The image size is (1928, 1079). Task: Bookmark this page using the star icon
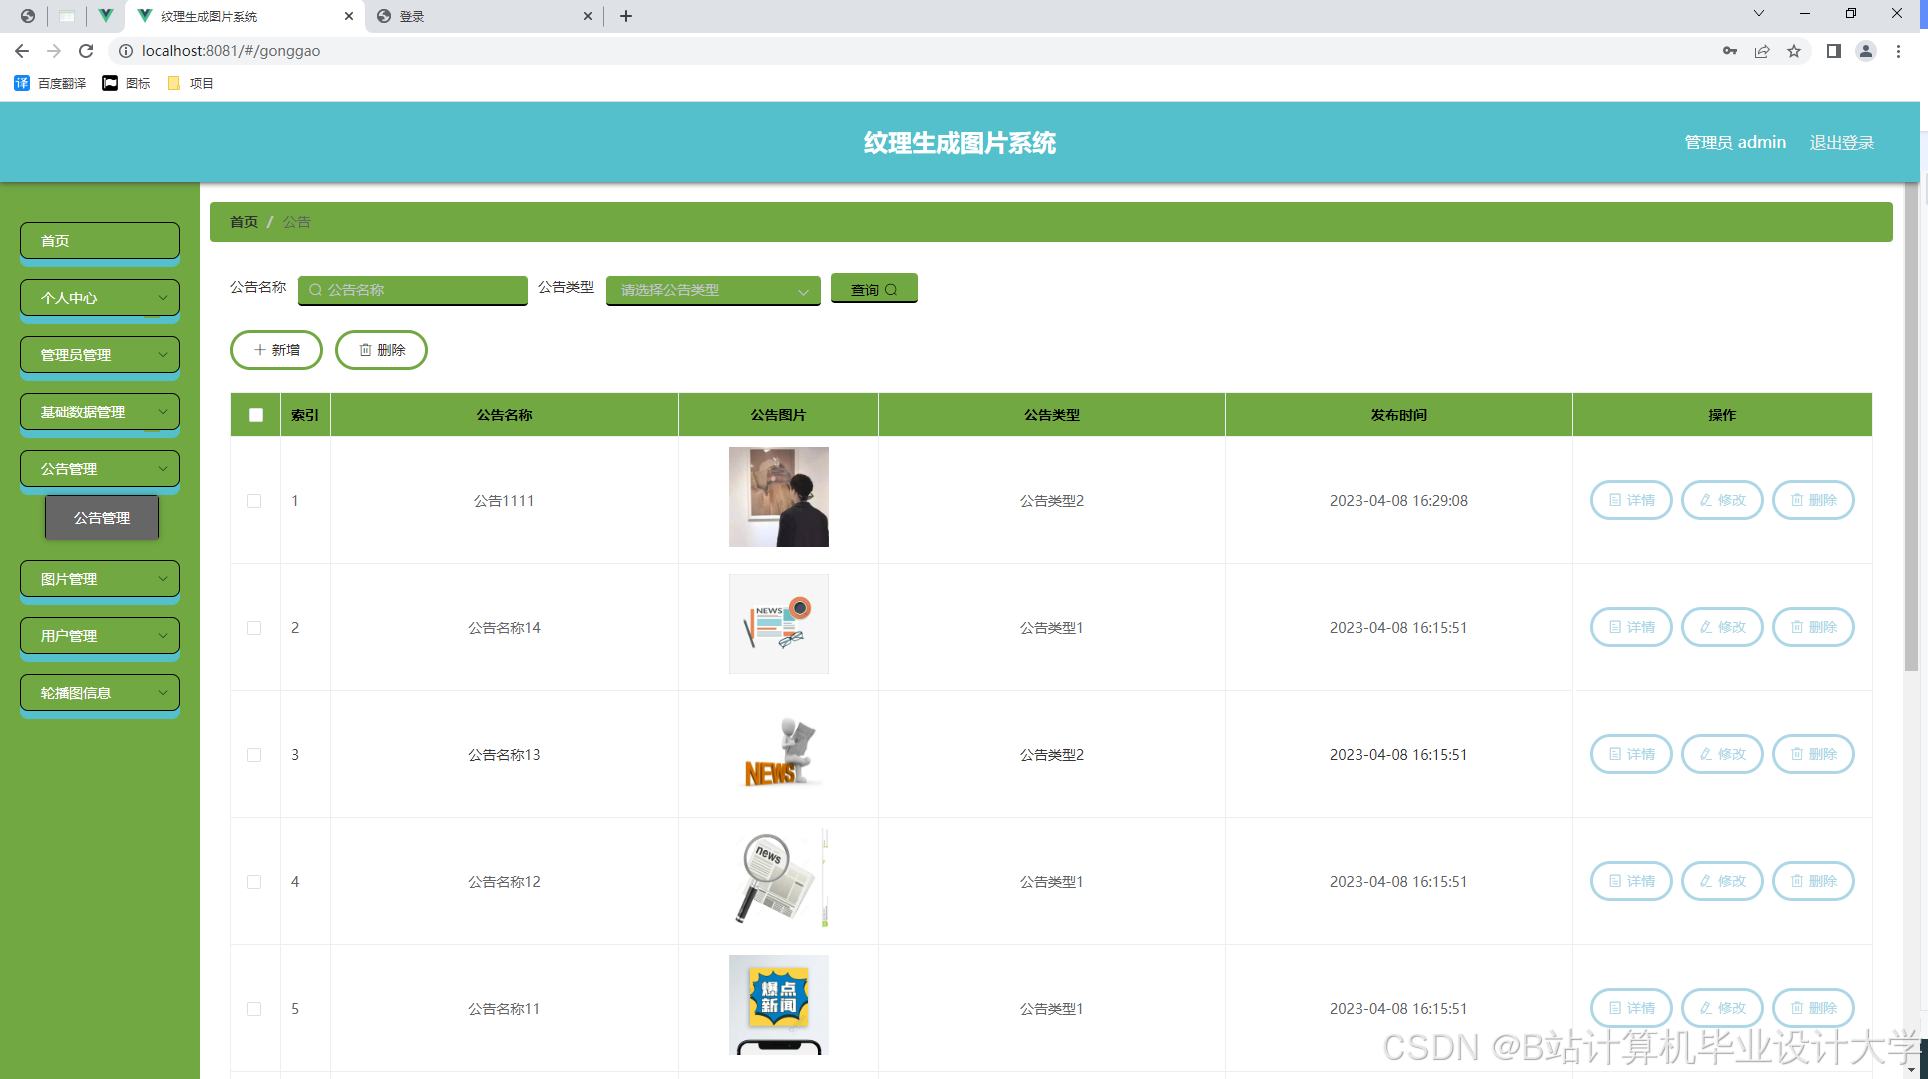(1794, 51)
